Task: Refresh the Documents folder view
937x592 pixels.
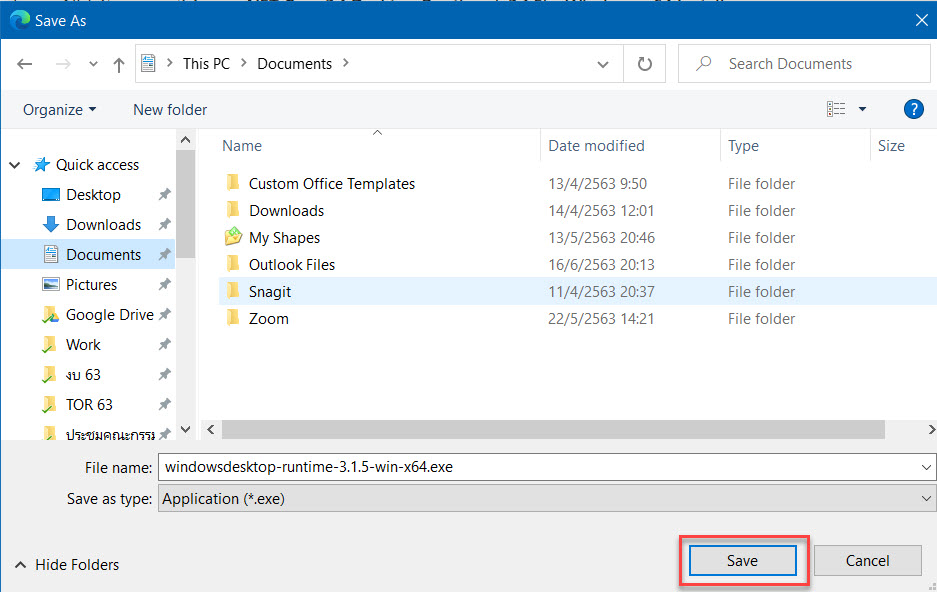Action: coord(645,64)
